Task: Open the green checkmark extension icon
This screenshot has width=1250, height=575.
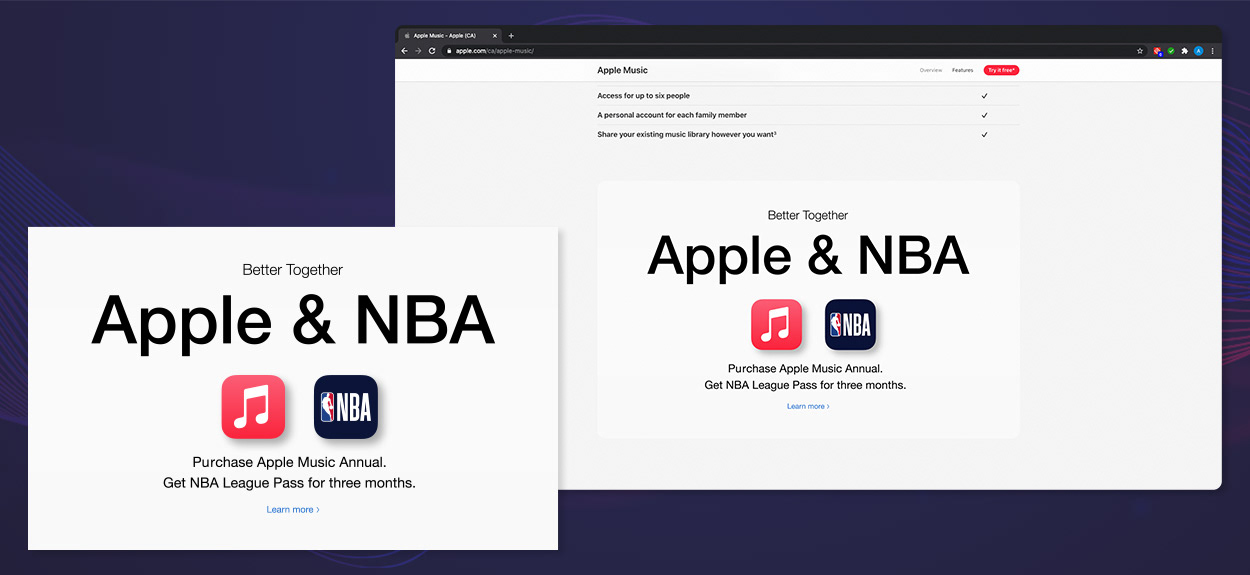Action: [x=1171, y=51]
